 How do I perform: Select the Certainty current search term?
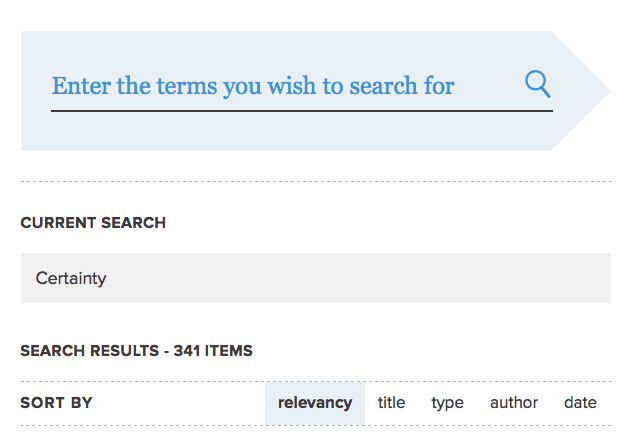71,278
